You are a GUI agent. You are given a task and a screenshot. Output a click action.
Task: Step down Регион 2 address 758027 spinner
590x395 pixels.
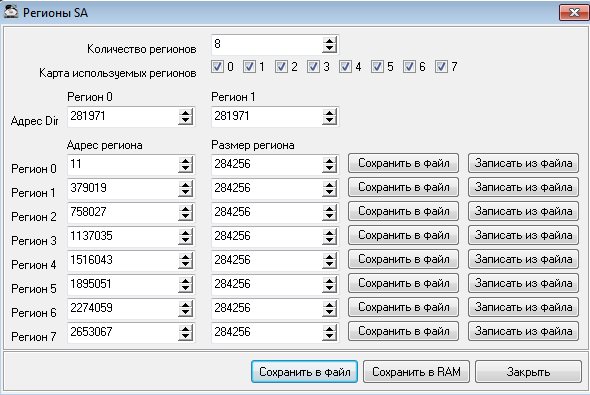click(x=186, y=217)
